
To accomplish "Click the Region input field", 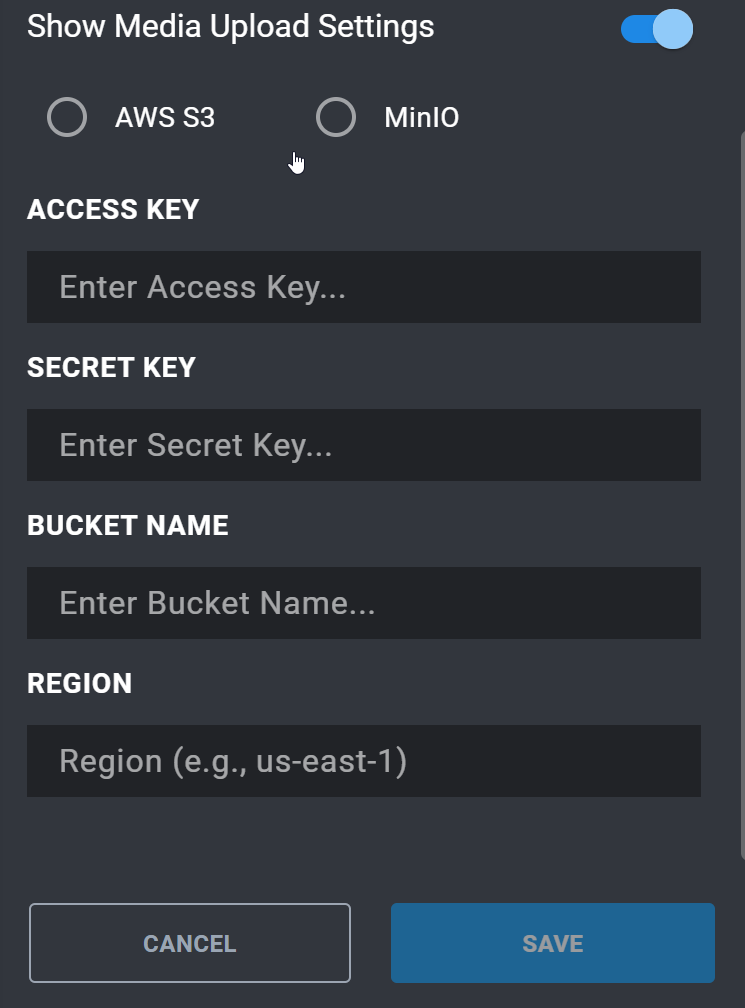I will [x=363, y=761].
